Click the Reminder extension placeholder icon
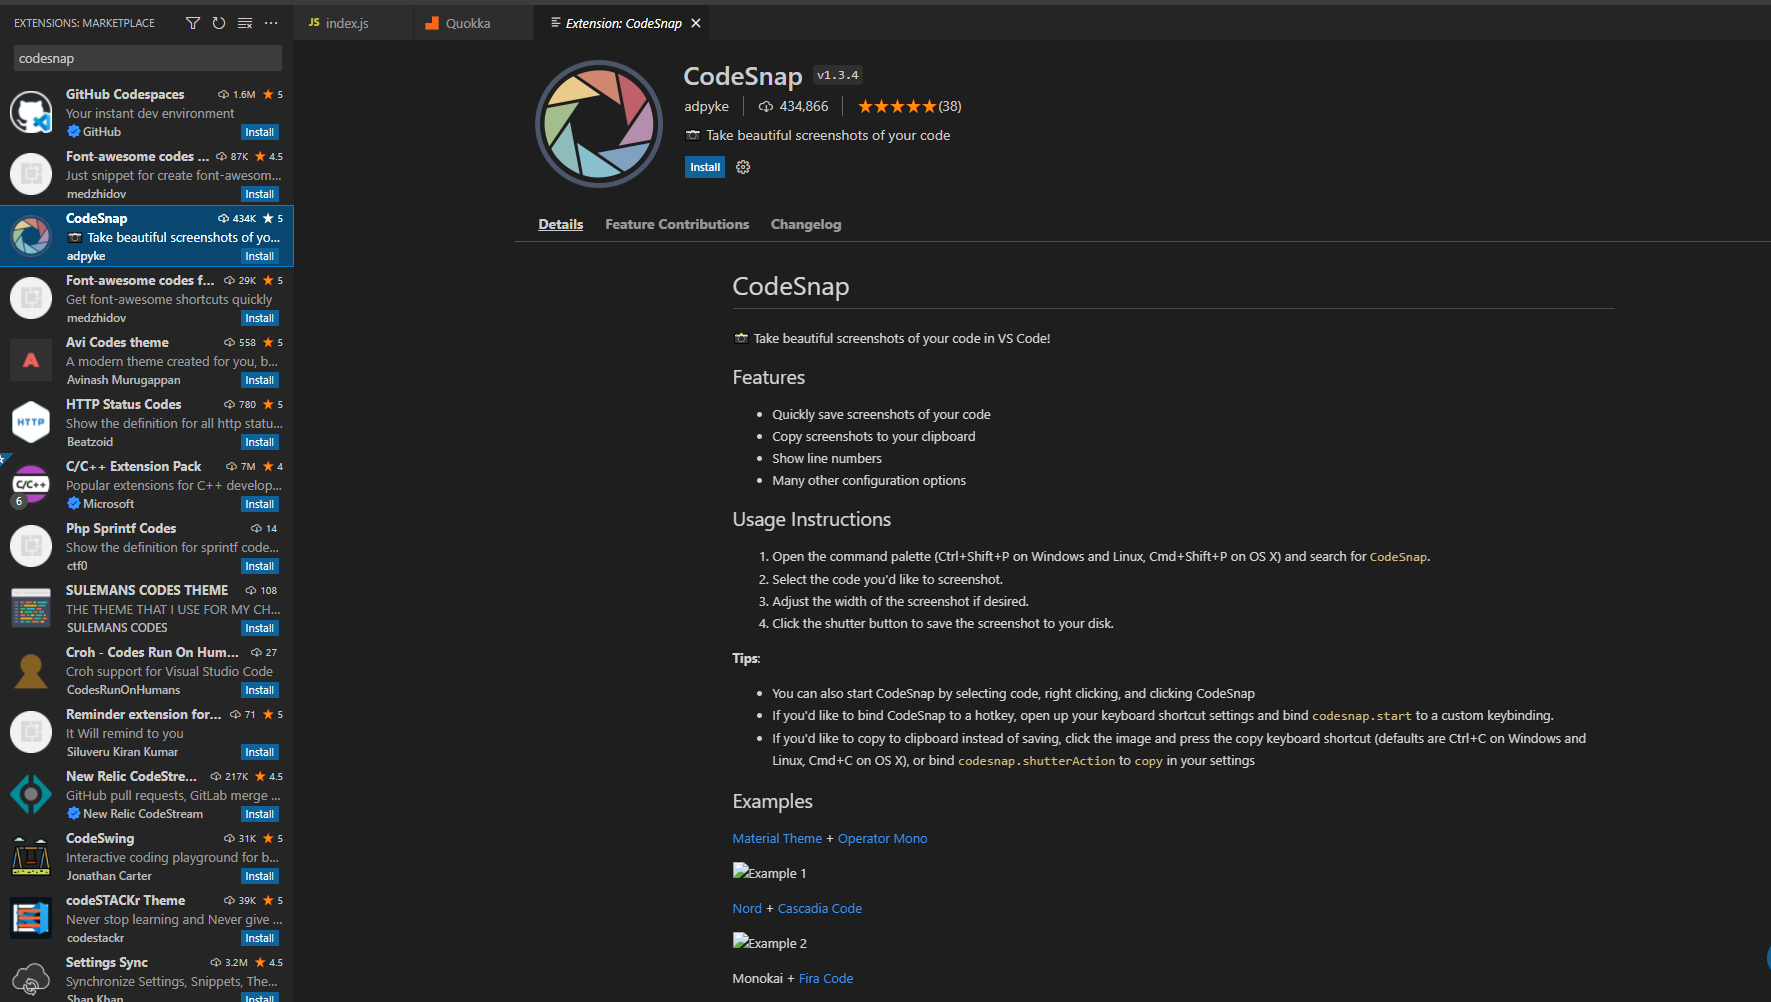Screen dimensions: 1771x1002 [x=31, y=732]
